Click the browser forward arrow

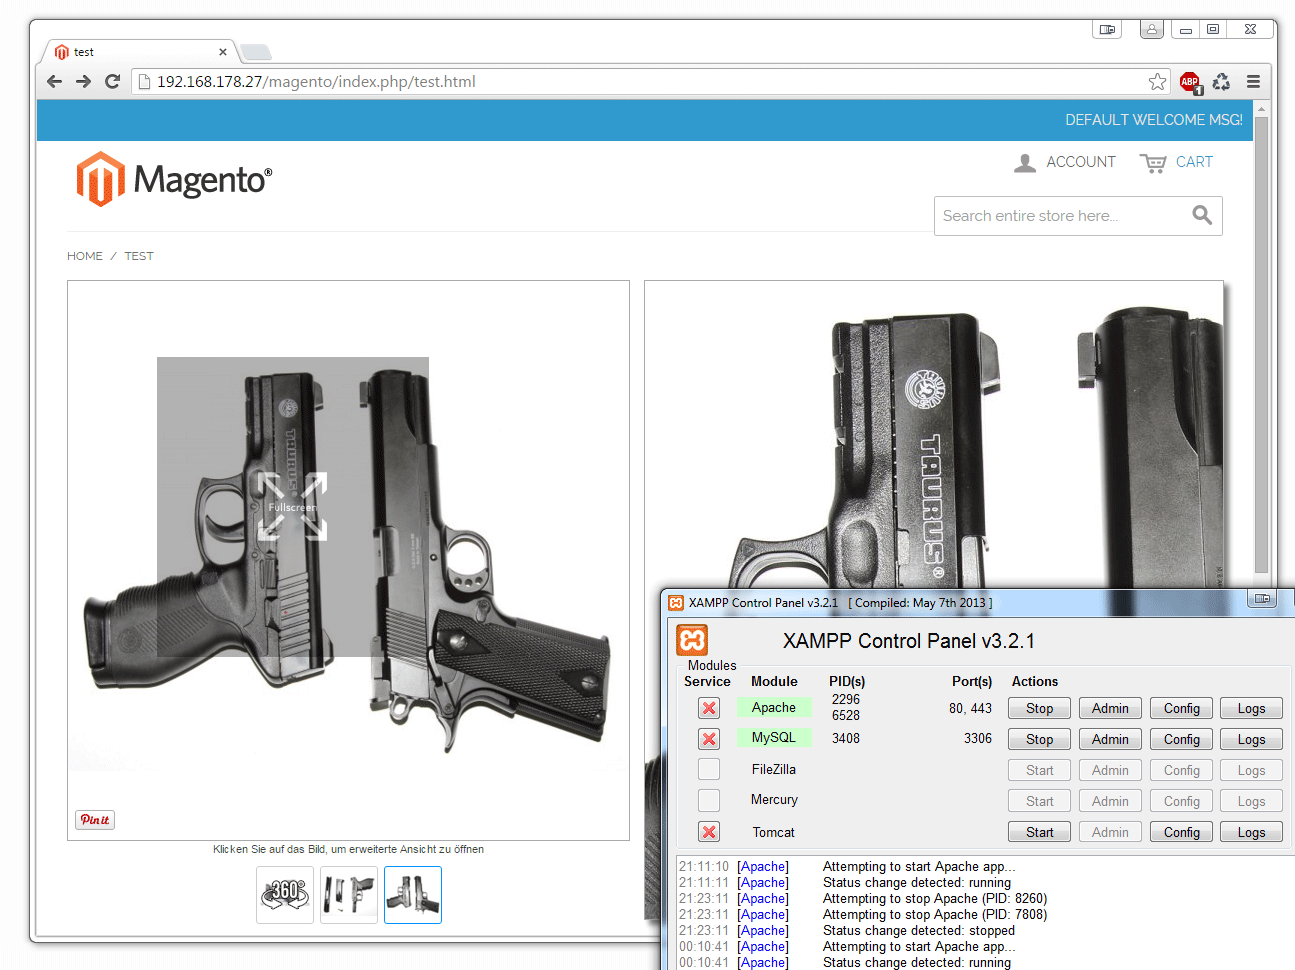coord(83,82)
